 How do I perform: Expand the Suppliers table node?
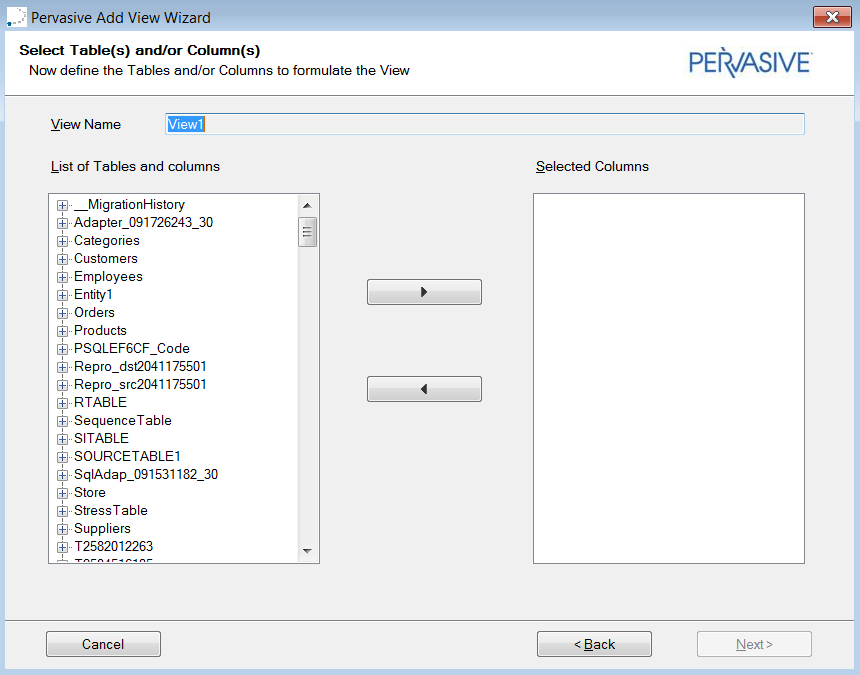tap(63, 529)
